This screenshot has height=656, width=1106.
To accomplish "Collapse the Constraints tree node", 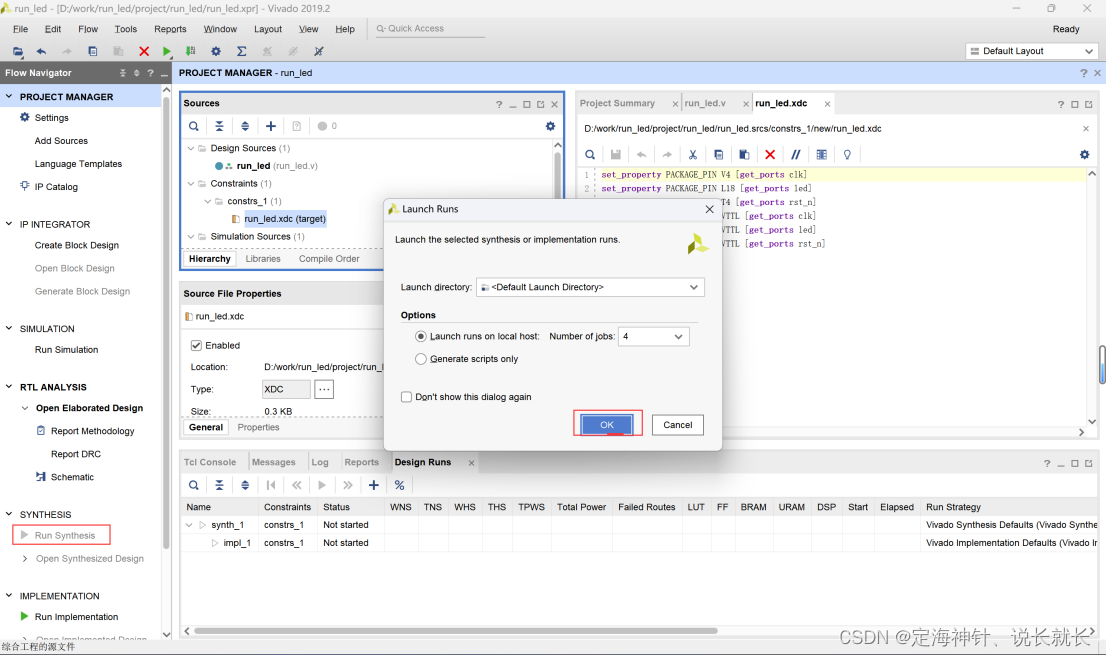I will (x=190, y=183).
